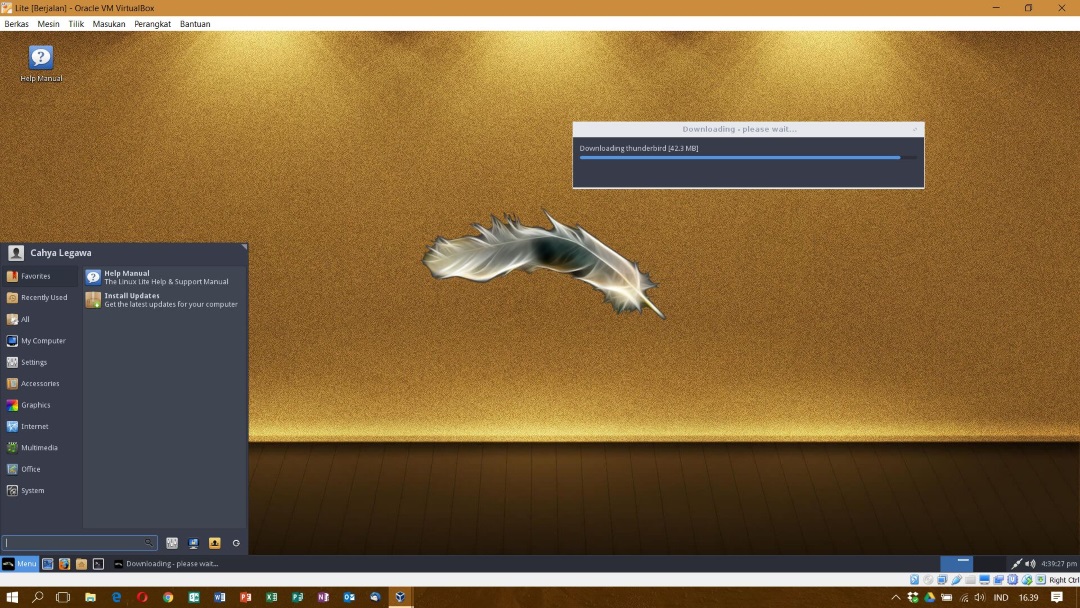This screenshot has width=1080, height=608.
Task: Open the Help Manual desktop icon
Action: [41, 59]
